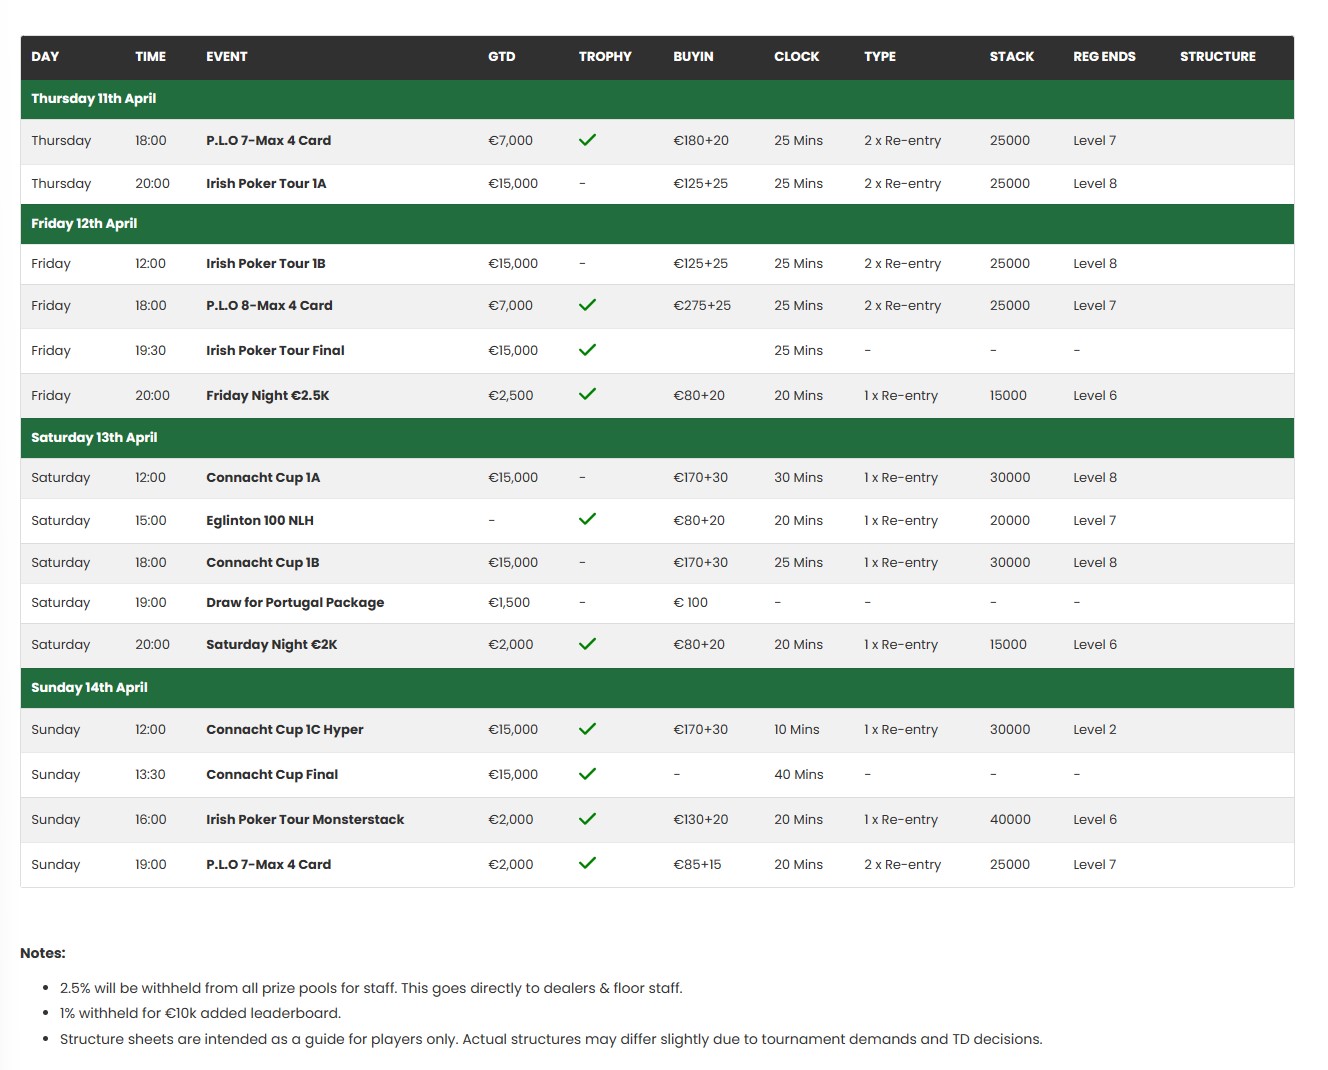Click trophy checkmark for Irish Poker Tour Final
Image resolution: width=1328 pixels, height=1070 pixels.
587,350
